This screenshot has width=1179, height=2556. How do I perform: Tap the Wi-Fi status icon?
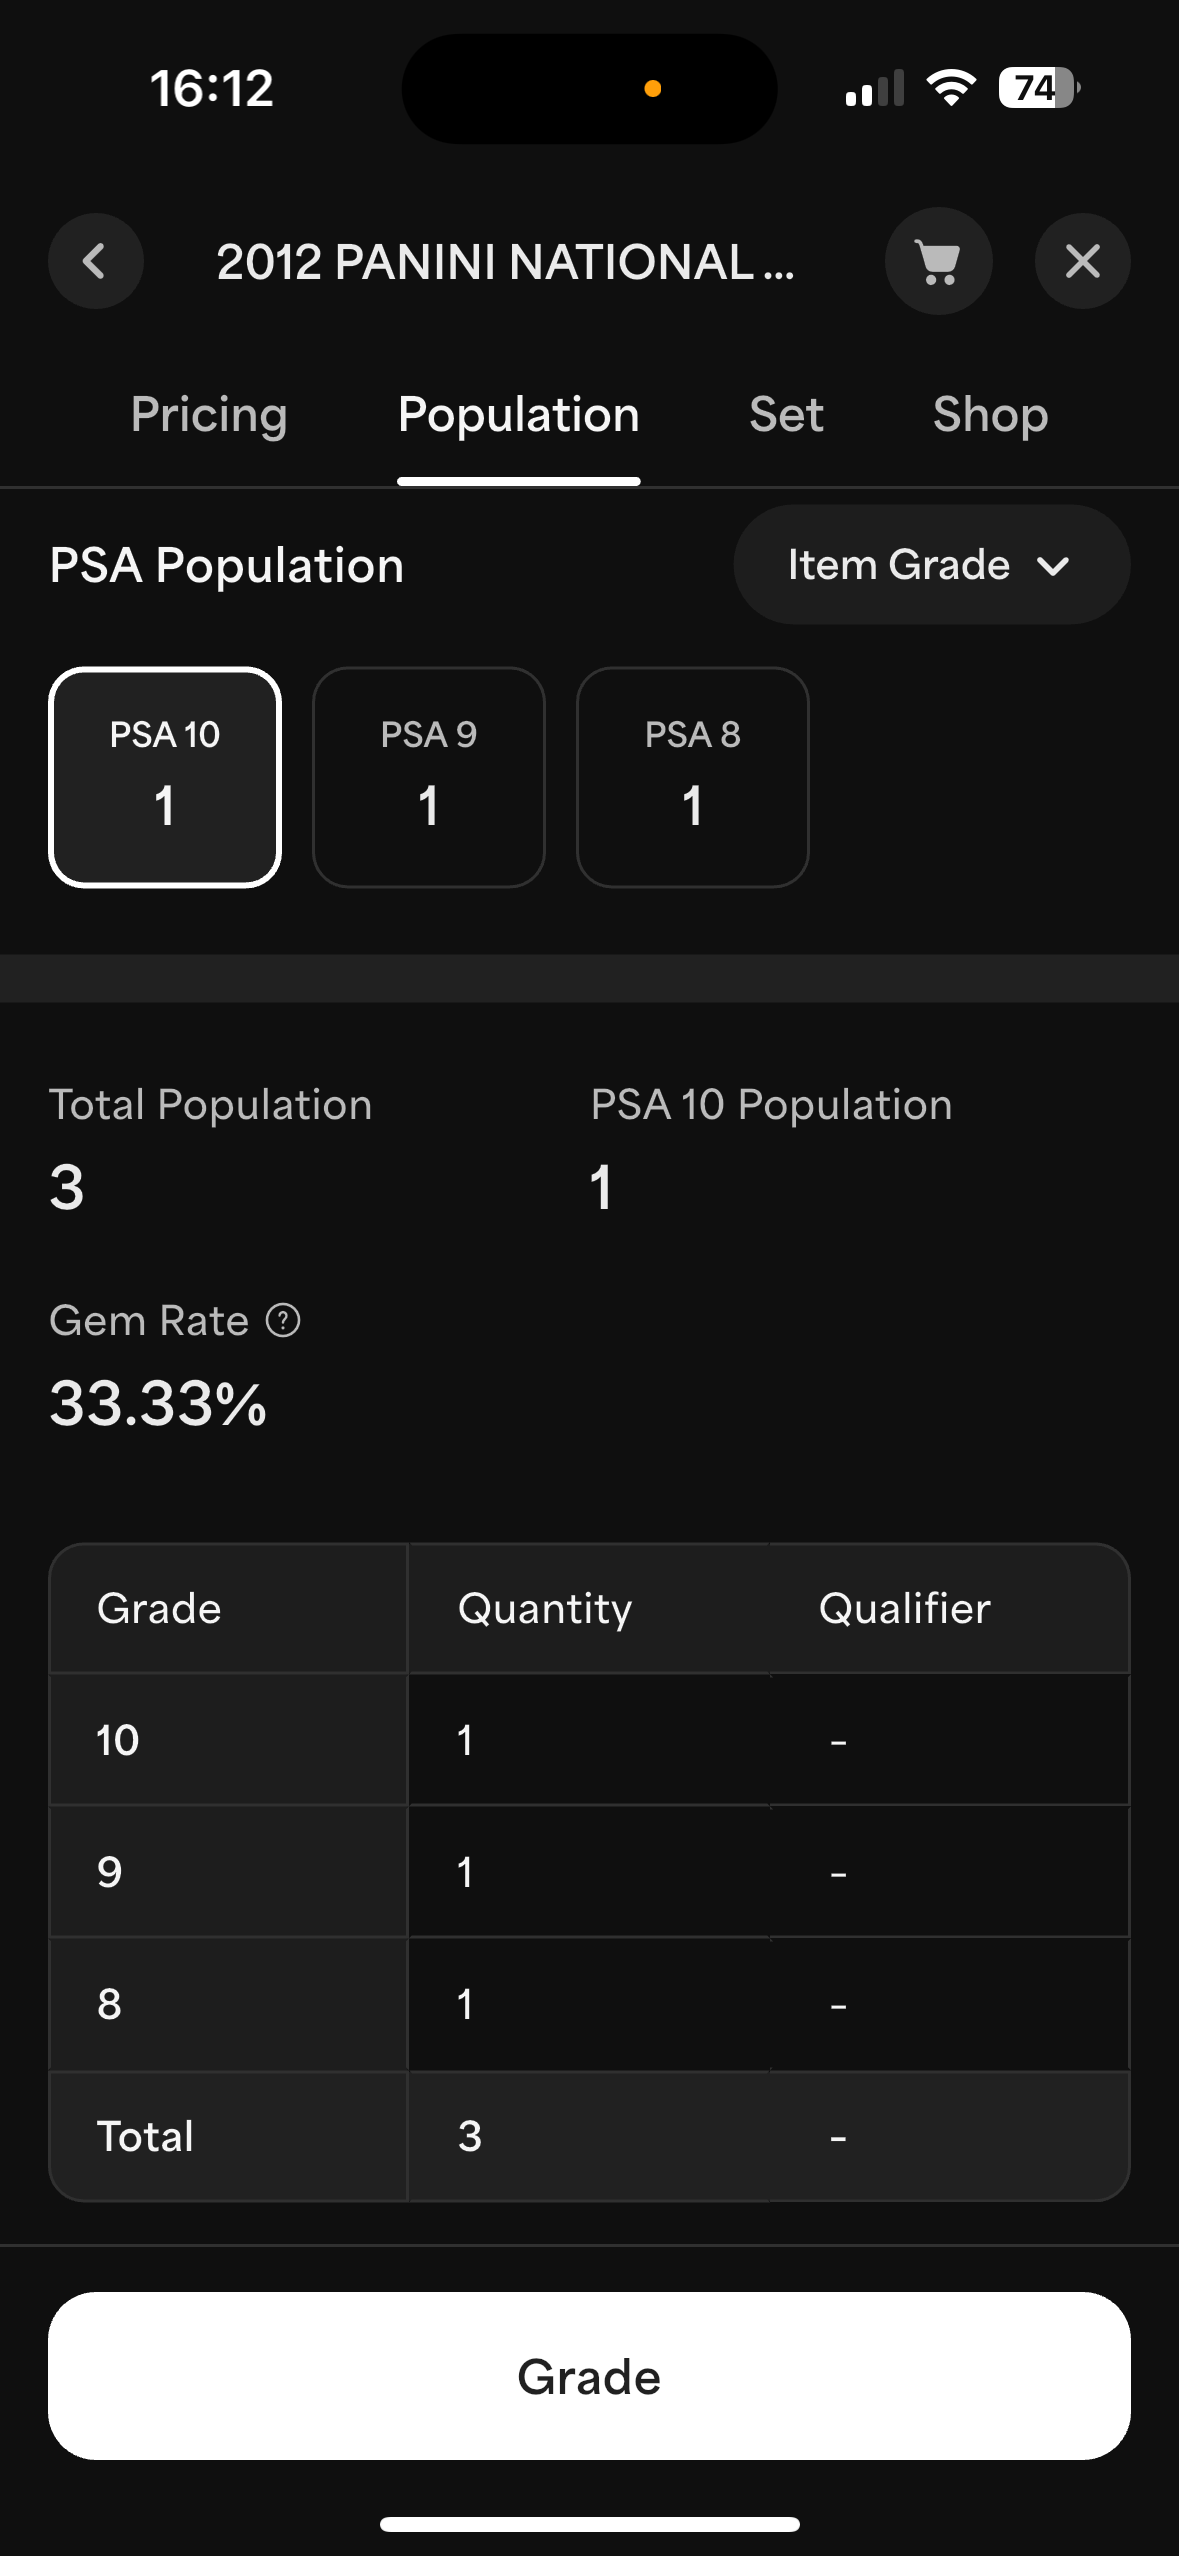tap(951, 88)
